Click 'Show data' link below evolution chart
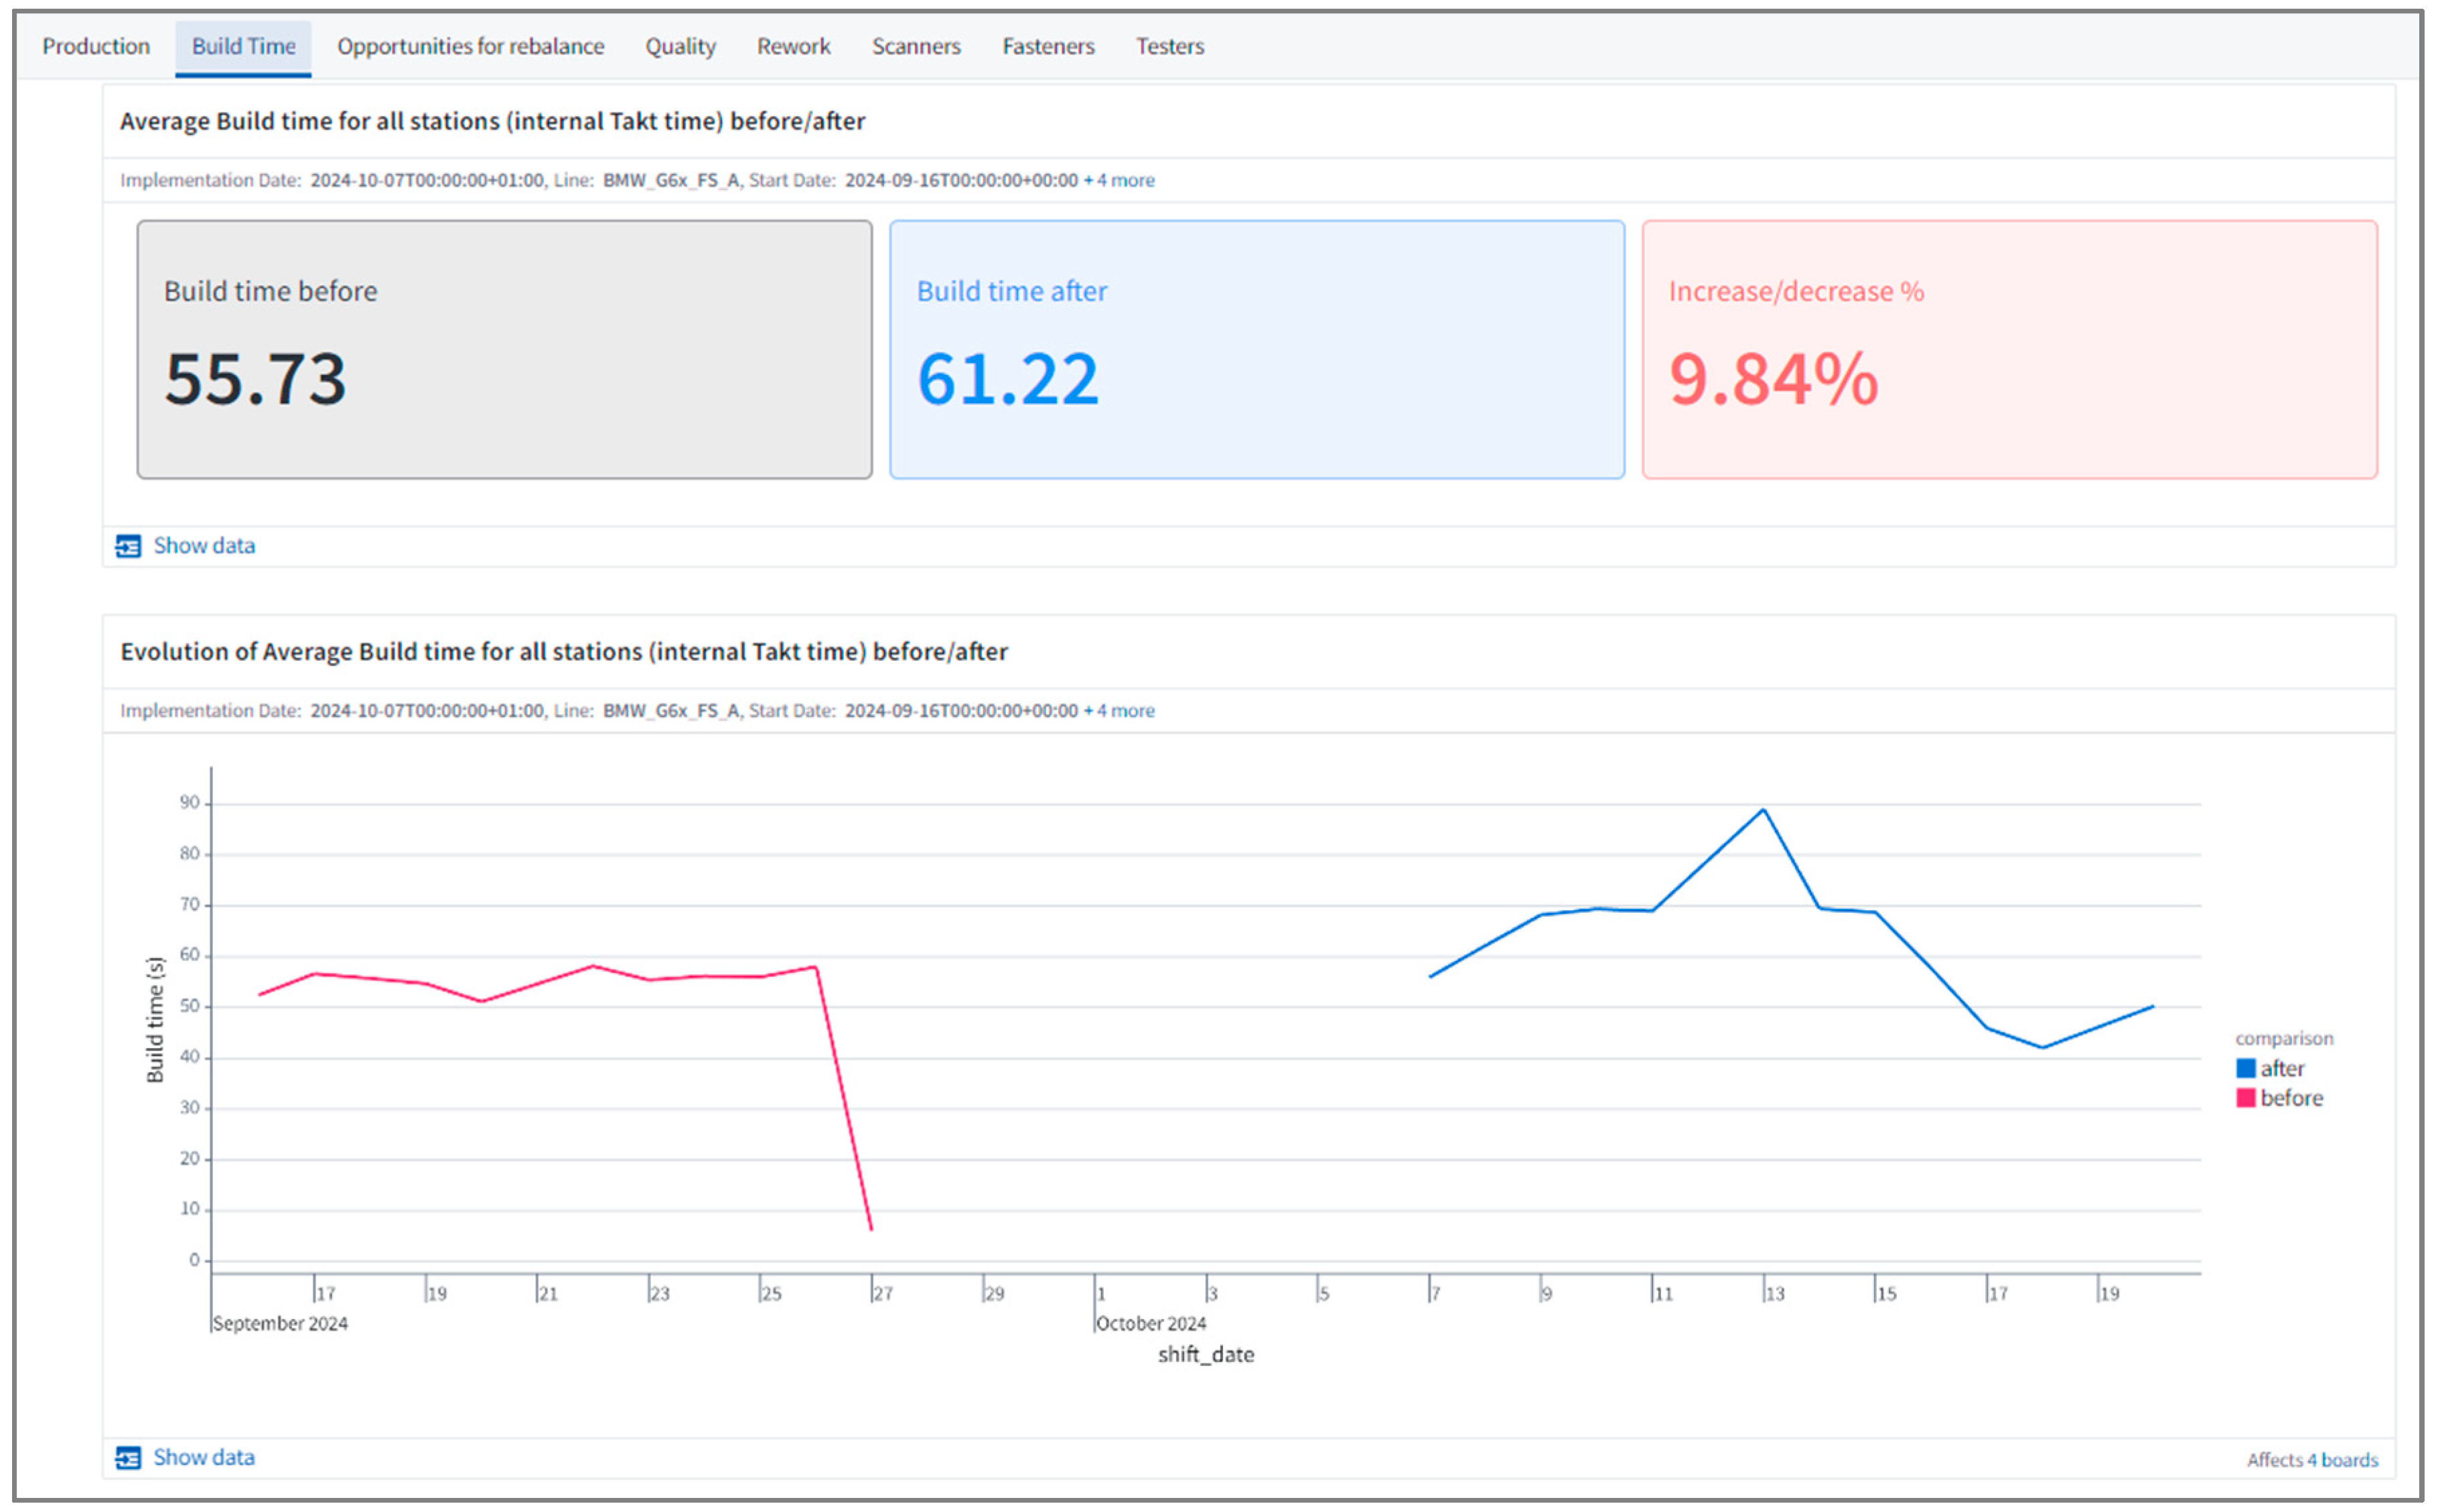 (x=204, y=1458)
